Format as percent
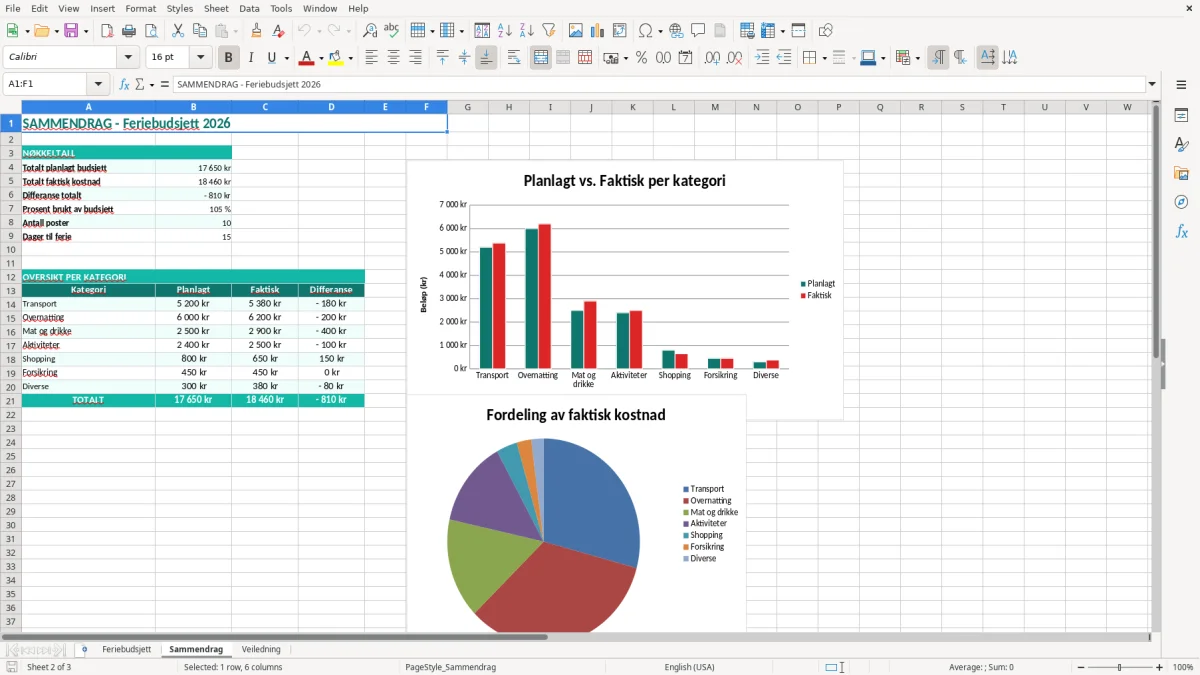The width and height of the screenshot is (1200, 675). [641, 58]
